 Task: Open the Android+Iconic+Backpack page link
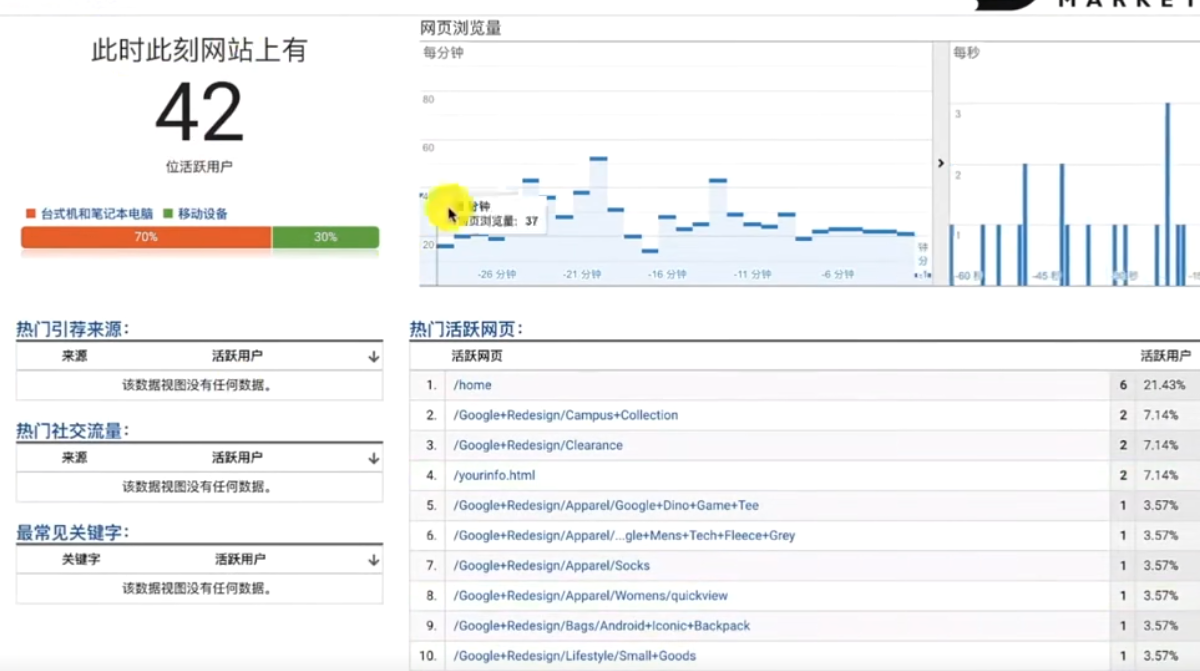pyautogui.click(x=601, y=625)
